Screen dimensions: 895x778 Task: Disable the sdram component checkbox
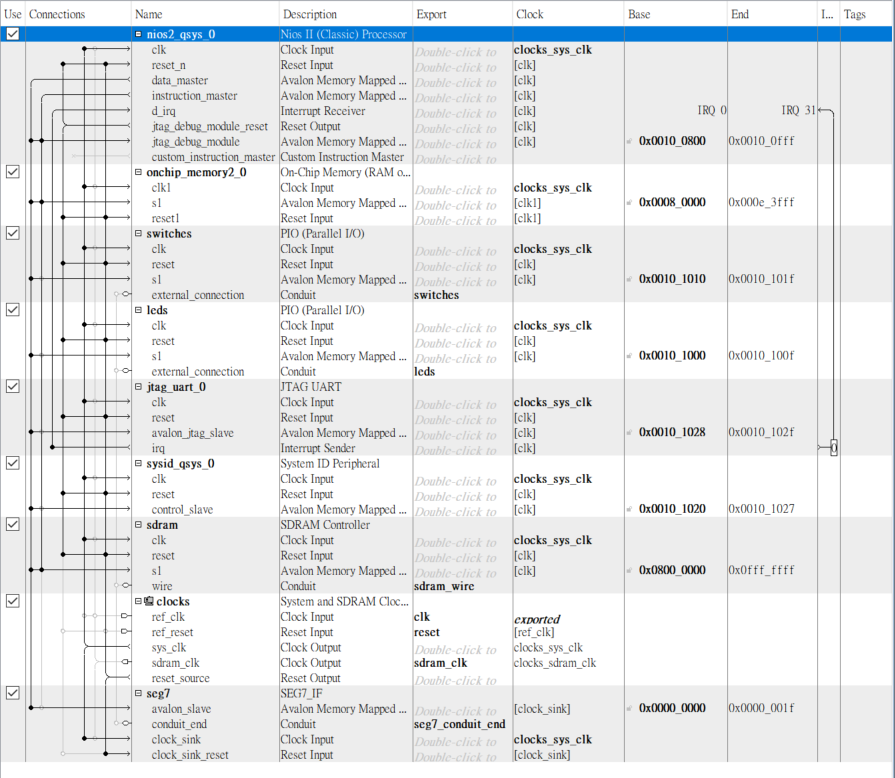[x=13, y=524]
